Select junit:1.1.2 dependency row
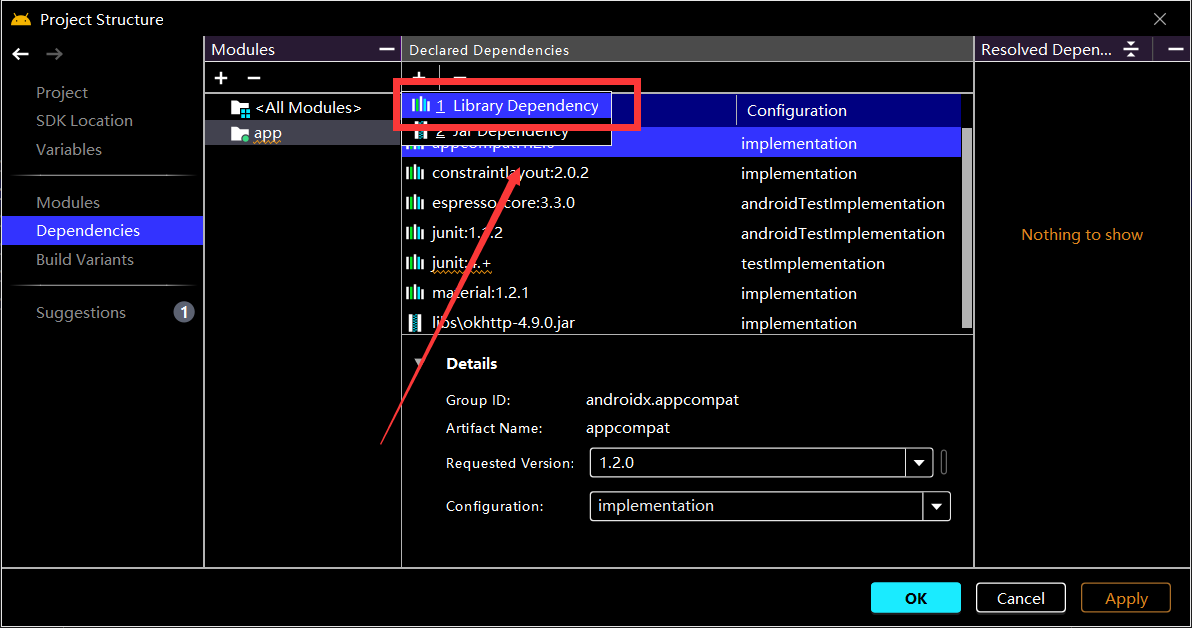The width and height of the screenshot is (1192, 628). pos(681,233)
